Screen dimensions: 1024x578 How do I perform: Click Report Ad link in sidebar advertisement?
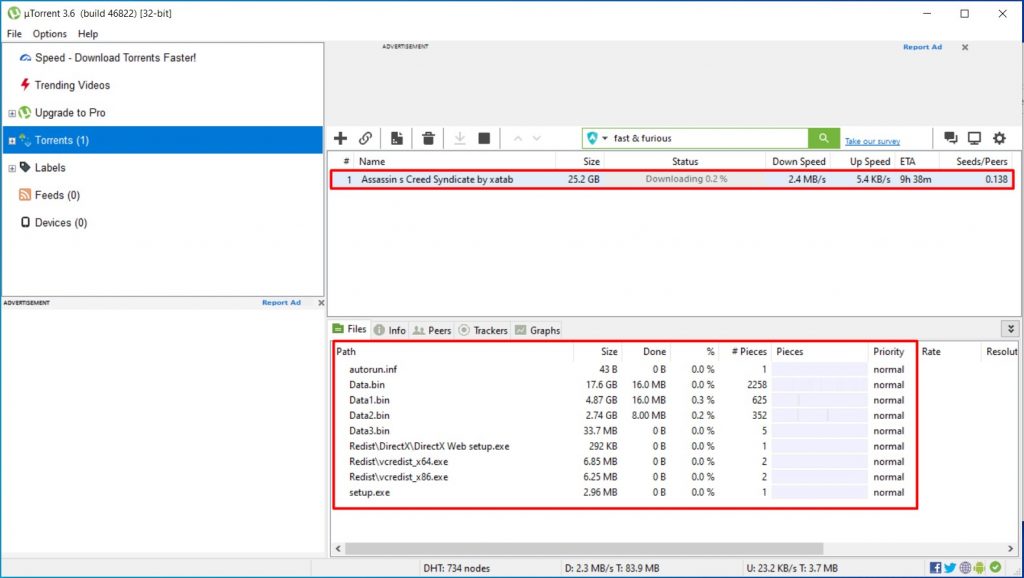pyautogui.click(x=281, y=302)
